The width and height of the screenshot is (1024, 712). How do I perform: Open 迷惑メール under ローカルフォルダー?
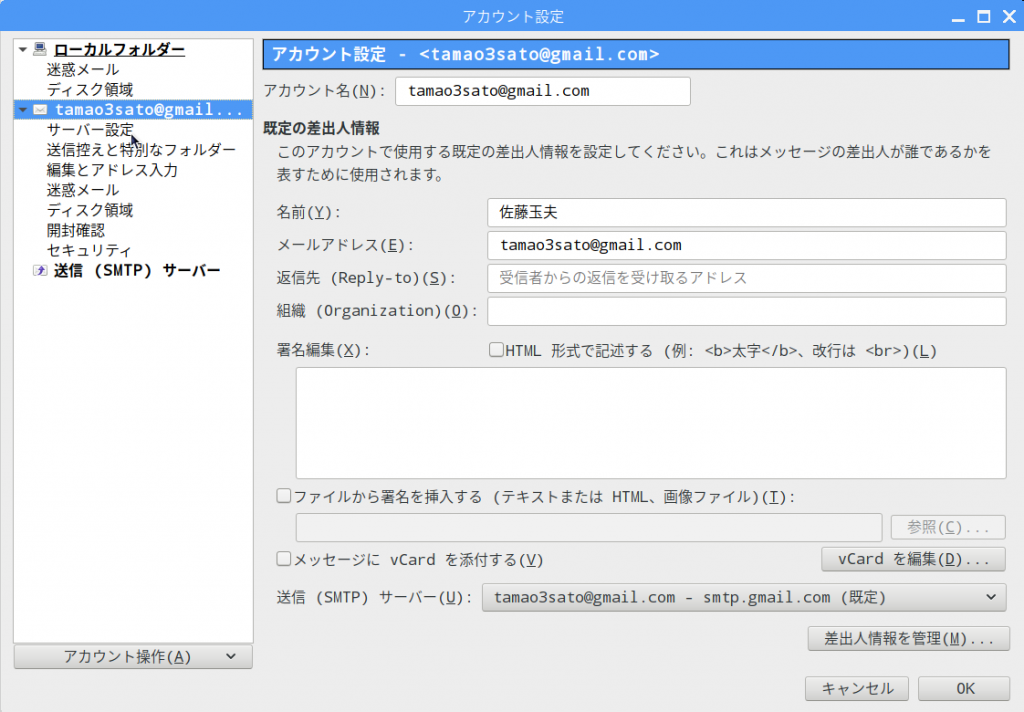point(83,69)
